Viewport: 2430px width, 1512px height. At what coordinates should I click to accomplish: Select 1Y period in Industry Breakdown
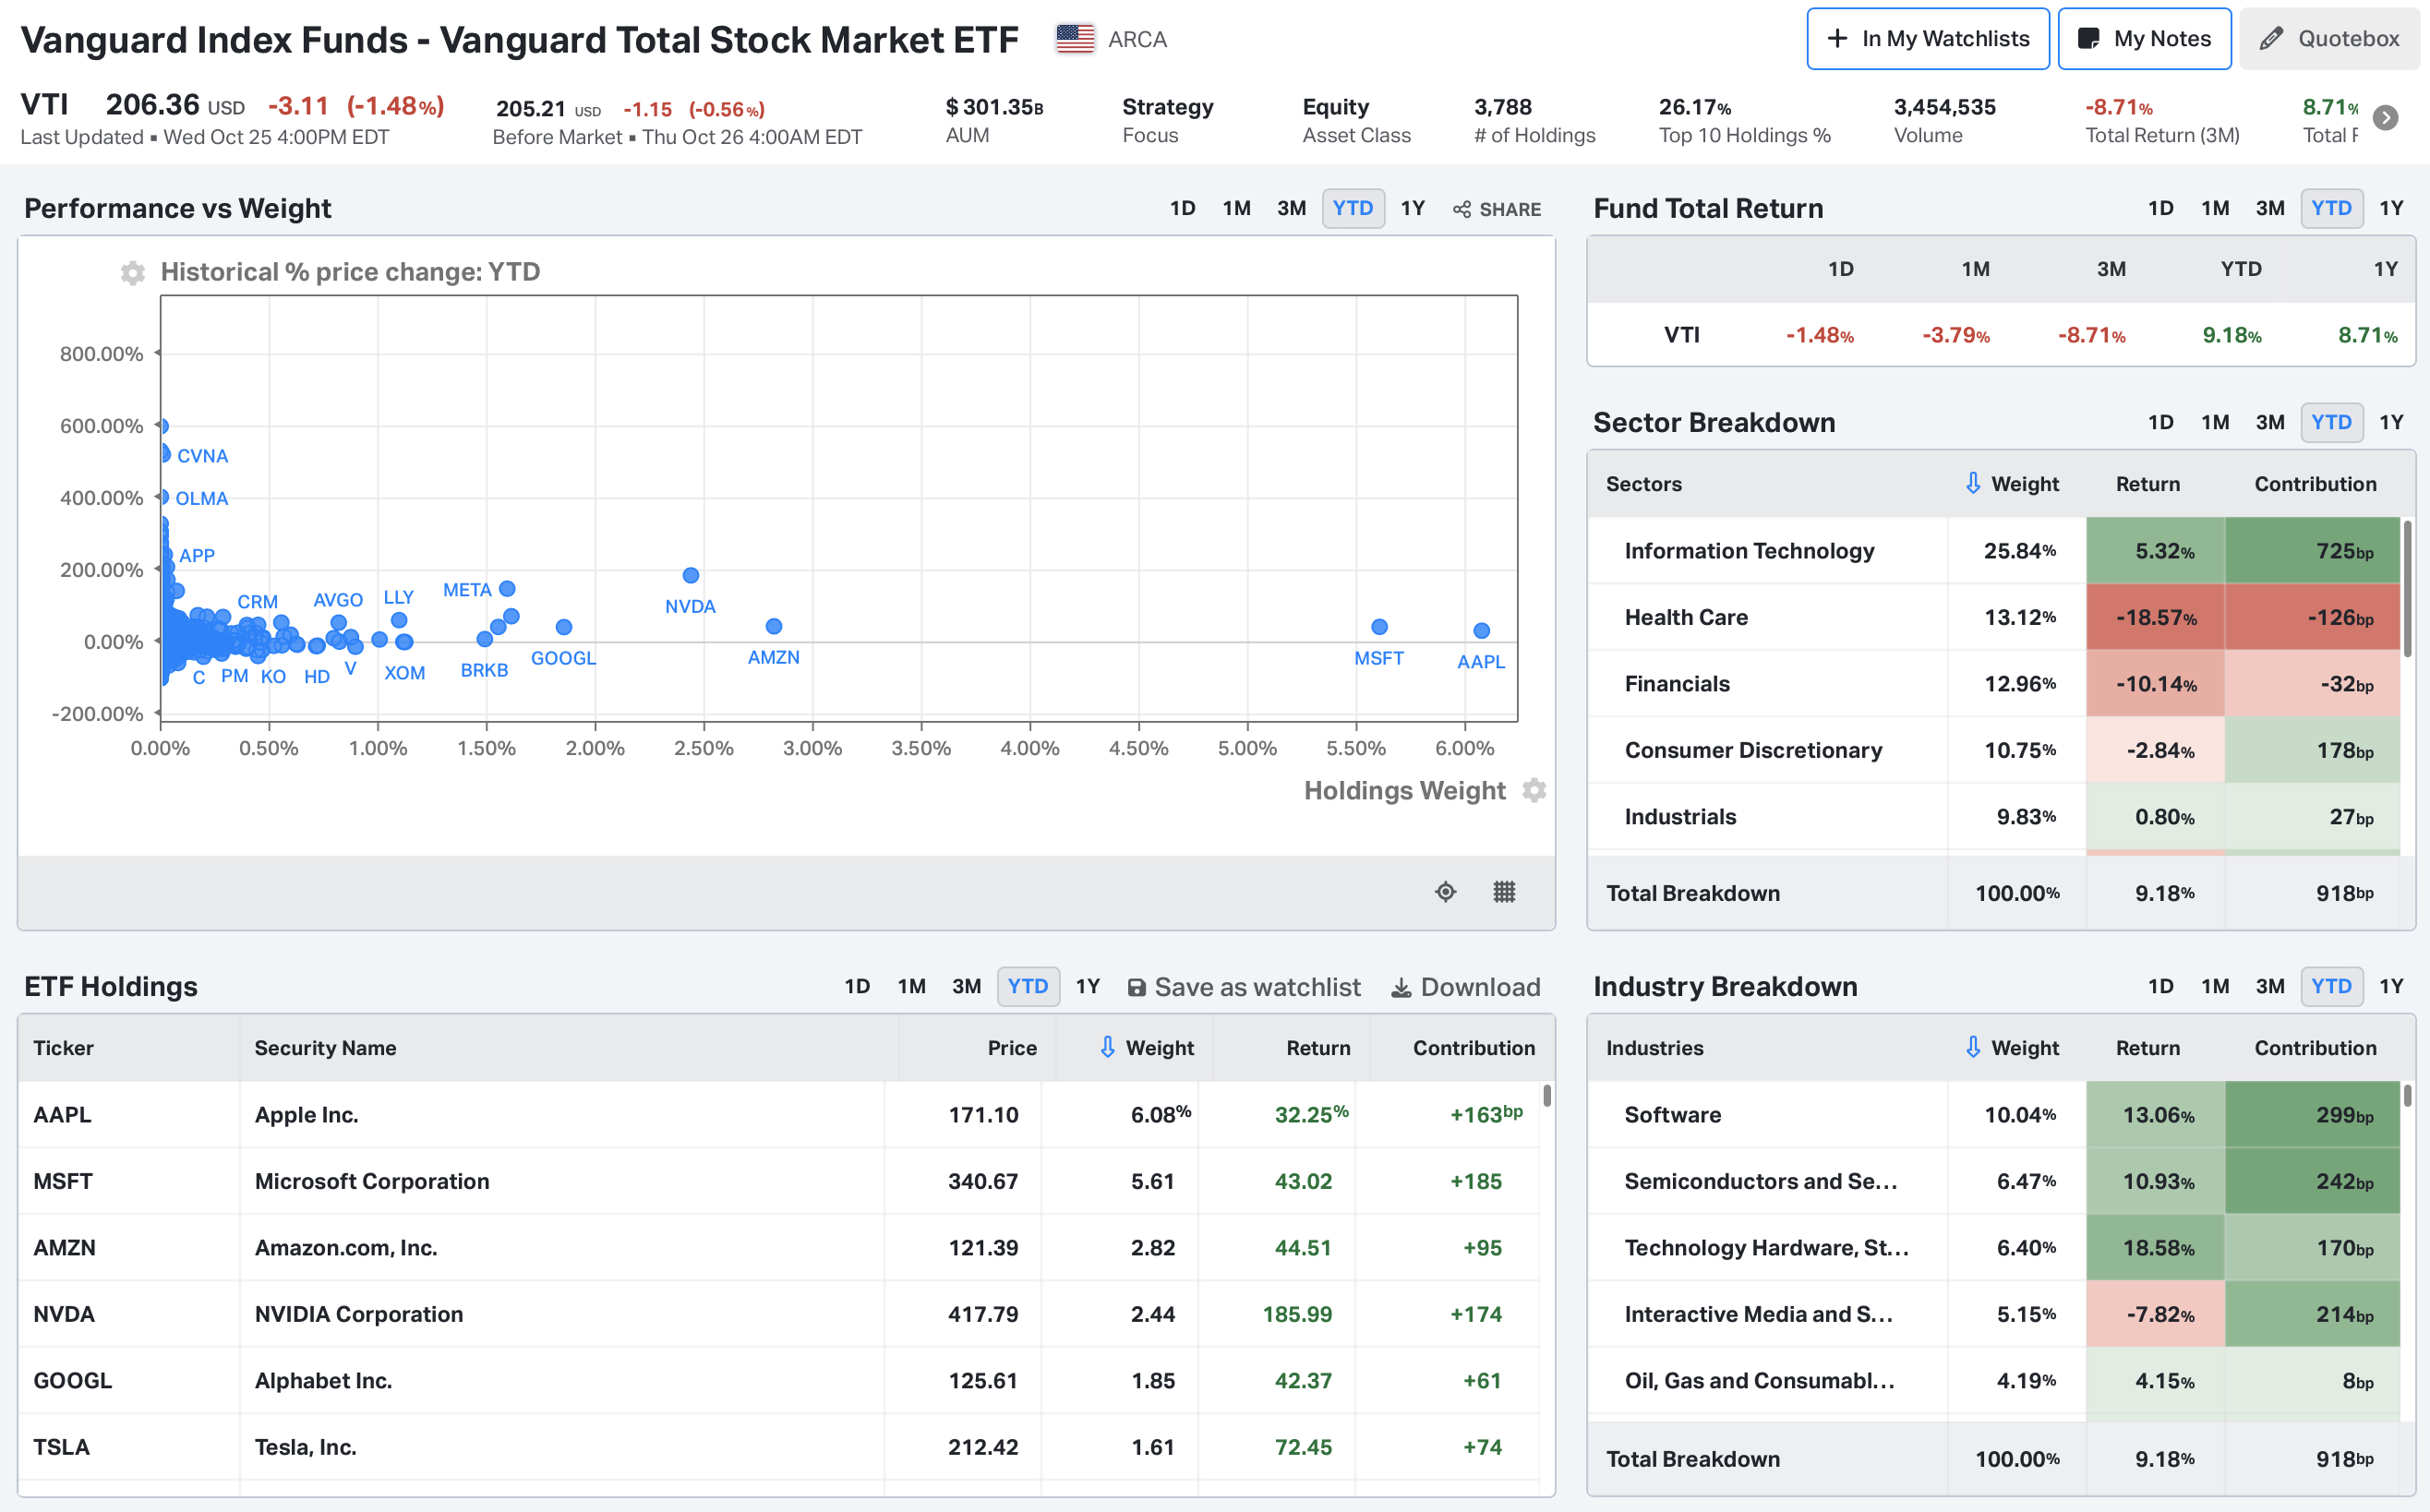coord(2390,986)
